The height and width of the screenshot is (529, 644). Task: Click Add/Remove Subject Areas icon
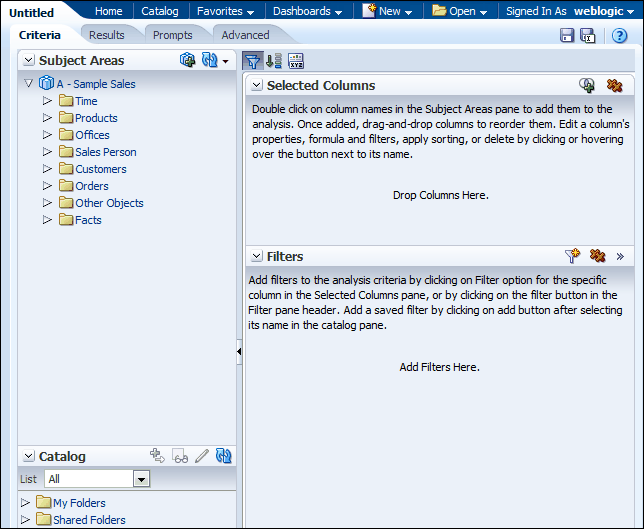pyautogui.click(x=188, y=60)
